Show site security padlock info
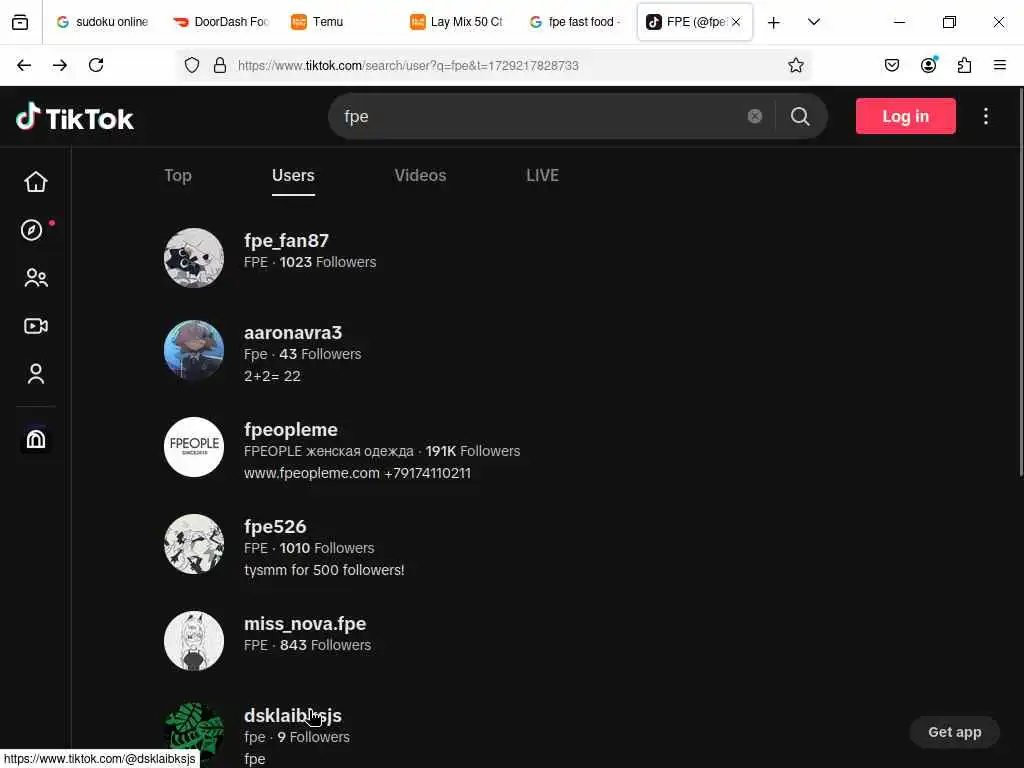This screenshot has height=768, width=1024. tap(220, 65)
